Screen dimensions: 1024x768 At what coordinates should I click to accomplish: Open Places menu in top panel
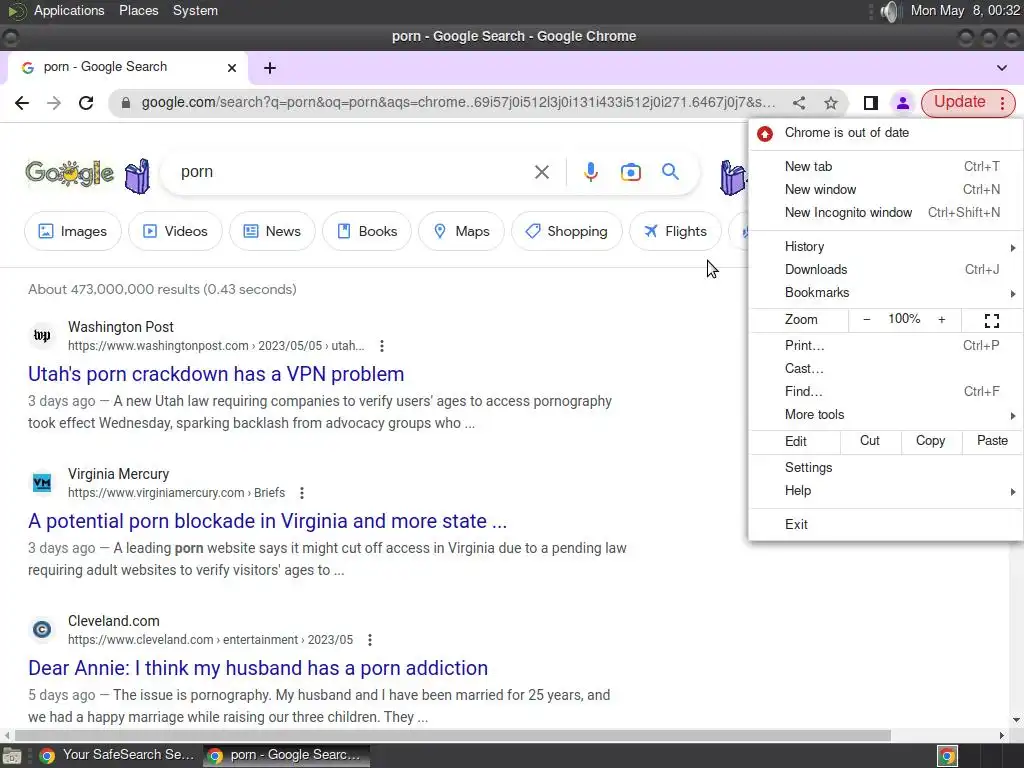138,11
